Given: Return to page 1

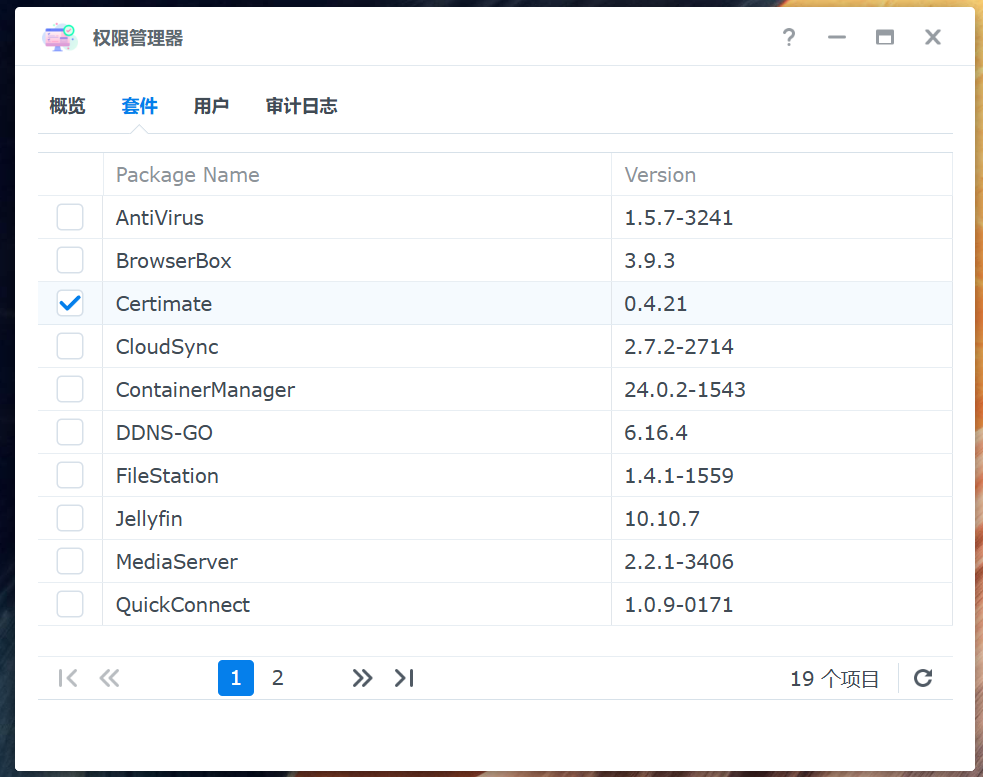Looking at the screenshot, I should (x=235, y=678).
